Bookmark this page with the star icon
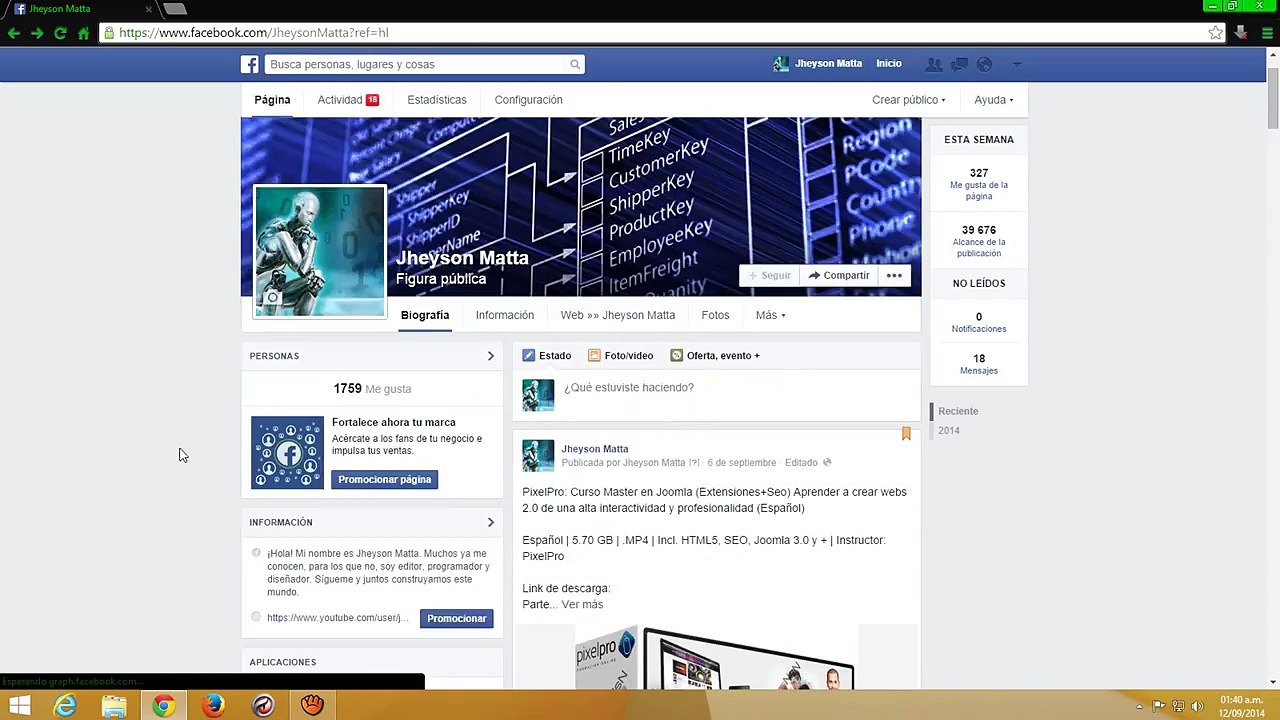This screenshot has height=720, width=1280. 1215,33
